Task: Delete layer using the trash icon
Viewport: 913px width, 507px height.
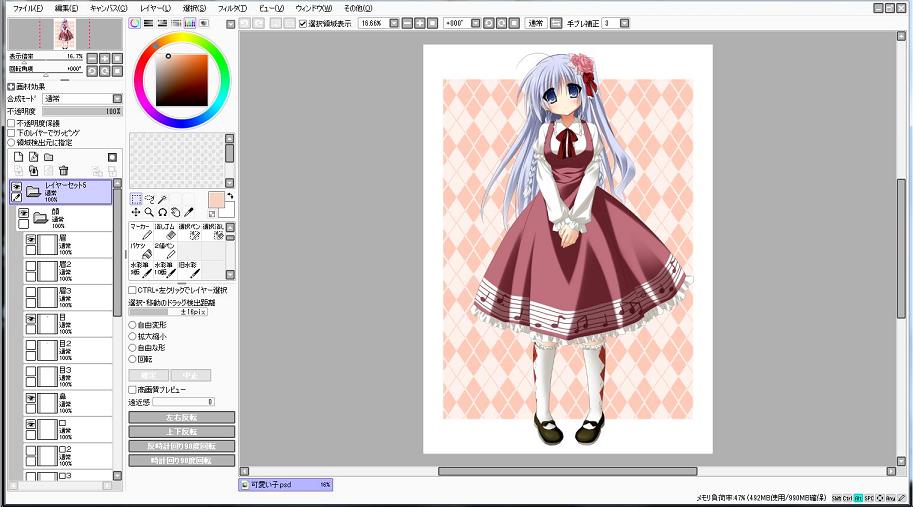Action: click(63, 171)
